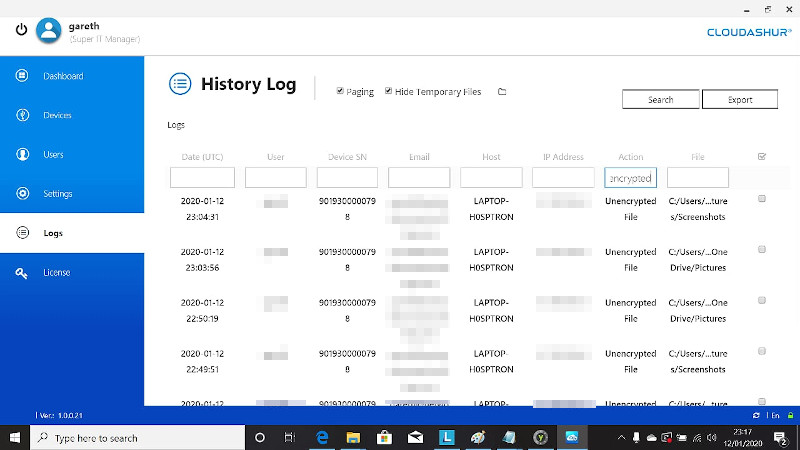Click the Host filter field
Viewport: 800px width, 450px height.
coord(491,178)
